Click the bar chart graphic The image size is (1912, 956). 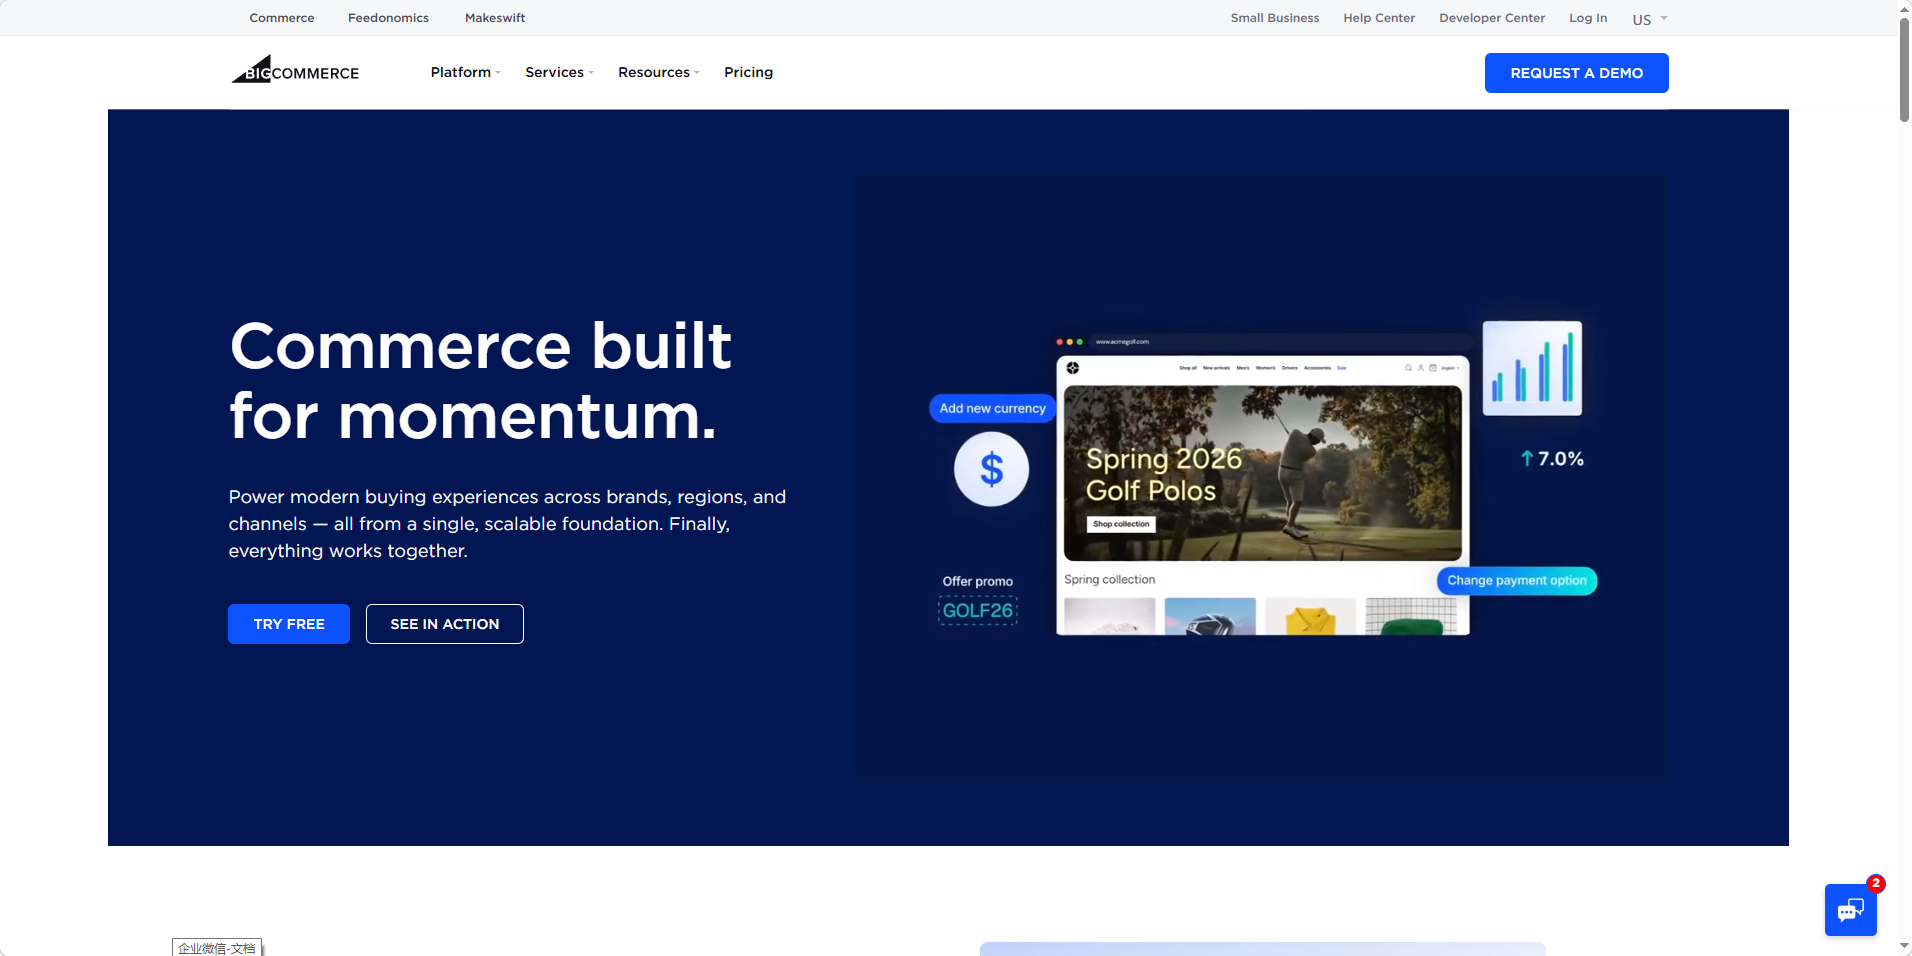point(1532,368)
